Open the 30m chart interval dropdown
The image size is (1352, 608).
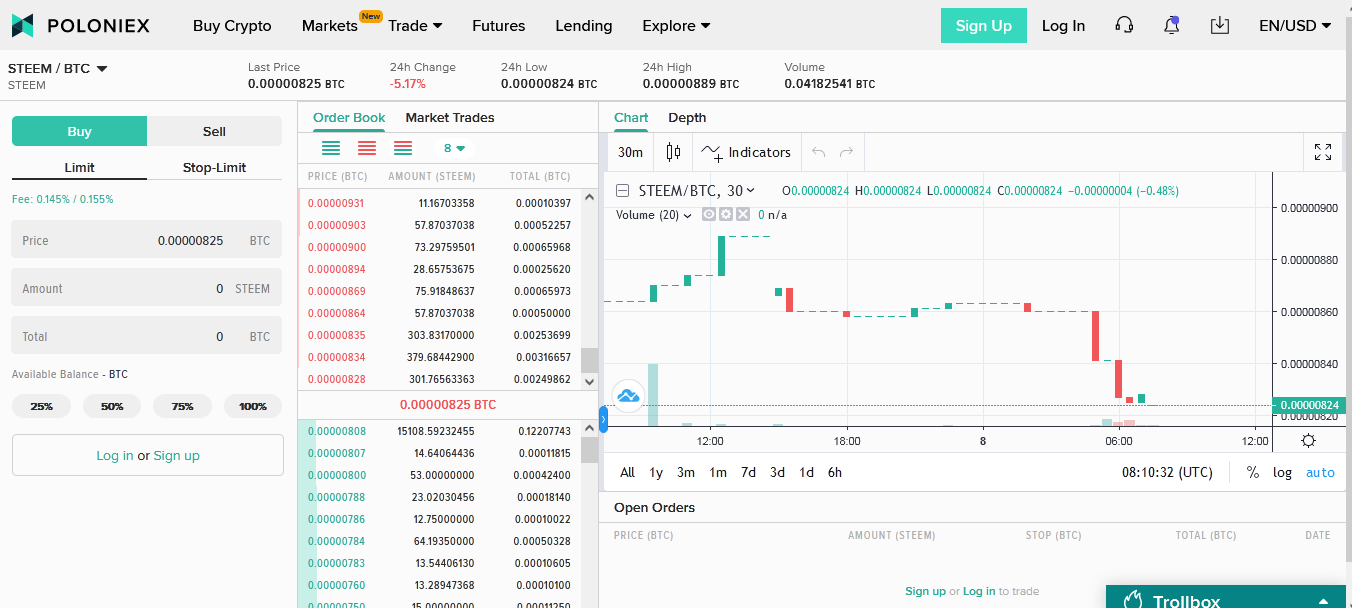[x=630, y=152]
